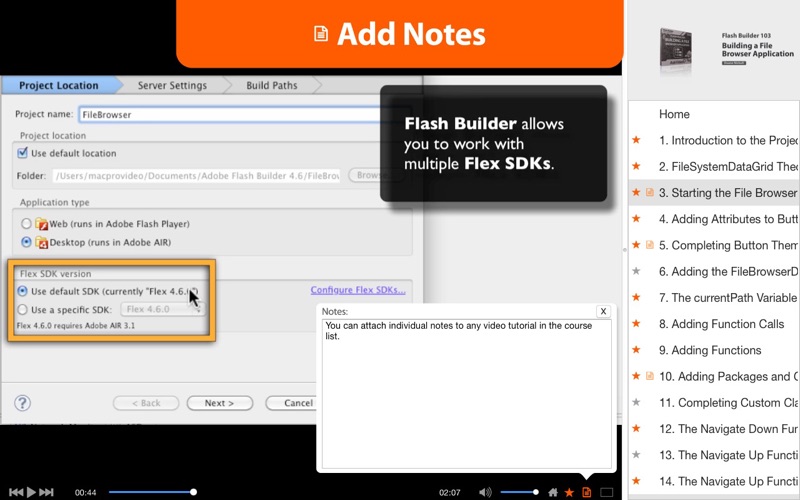Screen dimensions: 800x500
Task: Click the star beside 9. Adding Functions
Action: tap(636, 350)
